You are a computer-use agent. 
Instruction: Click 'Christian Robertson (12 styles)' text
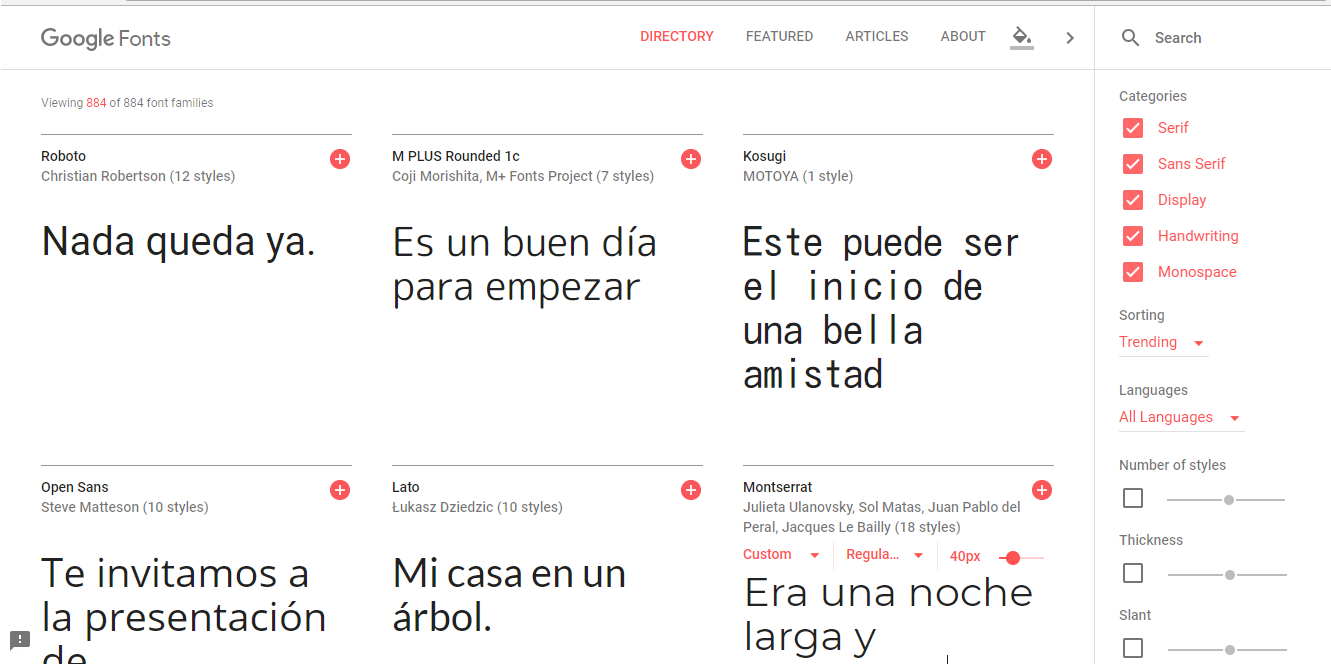(138, 176)
